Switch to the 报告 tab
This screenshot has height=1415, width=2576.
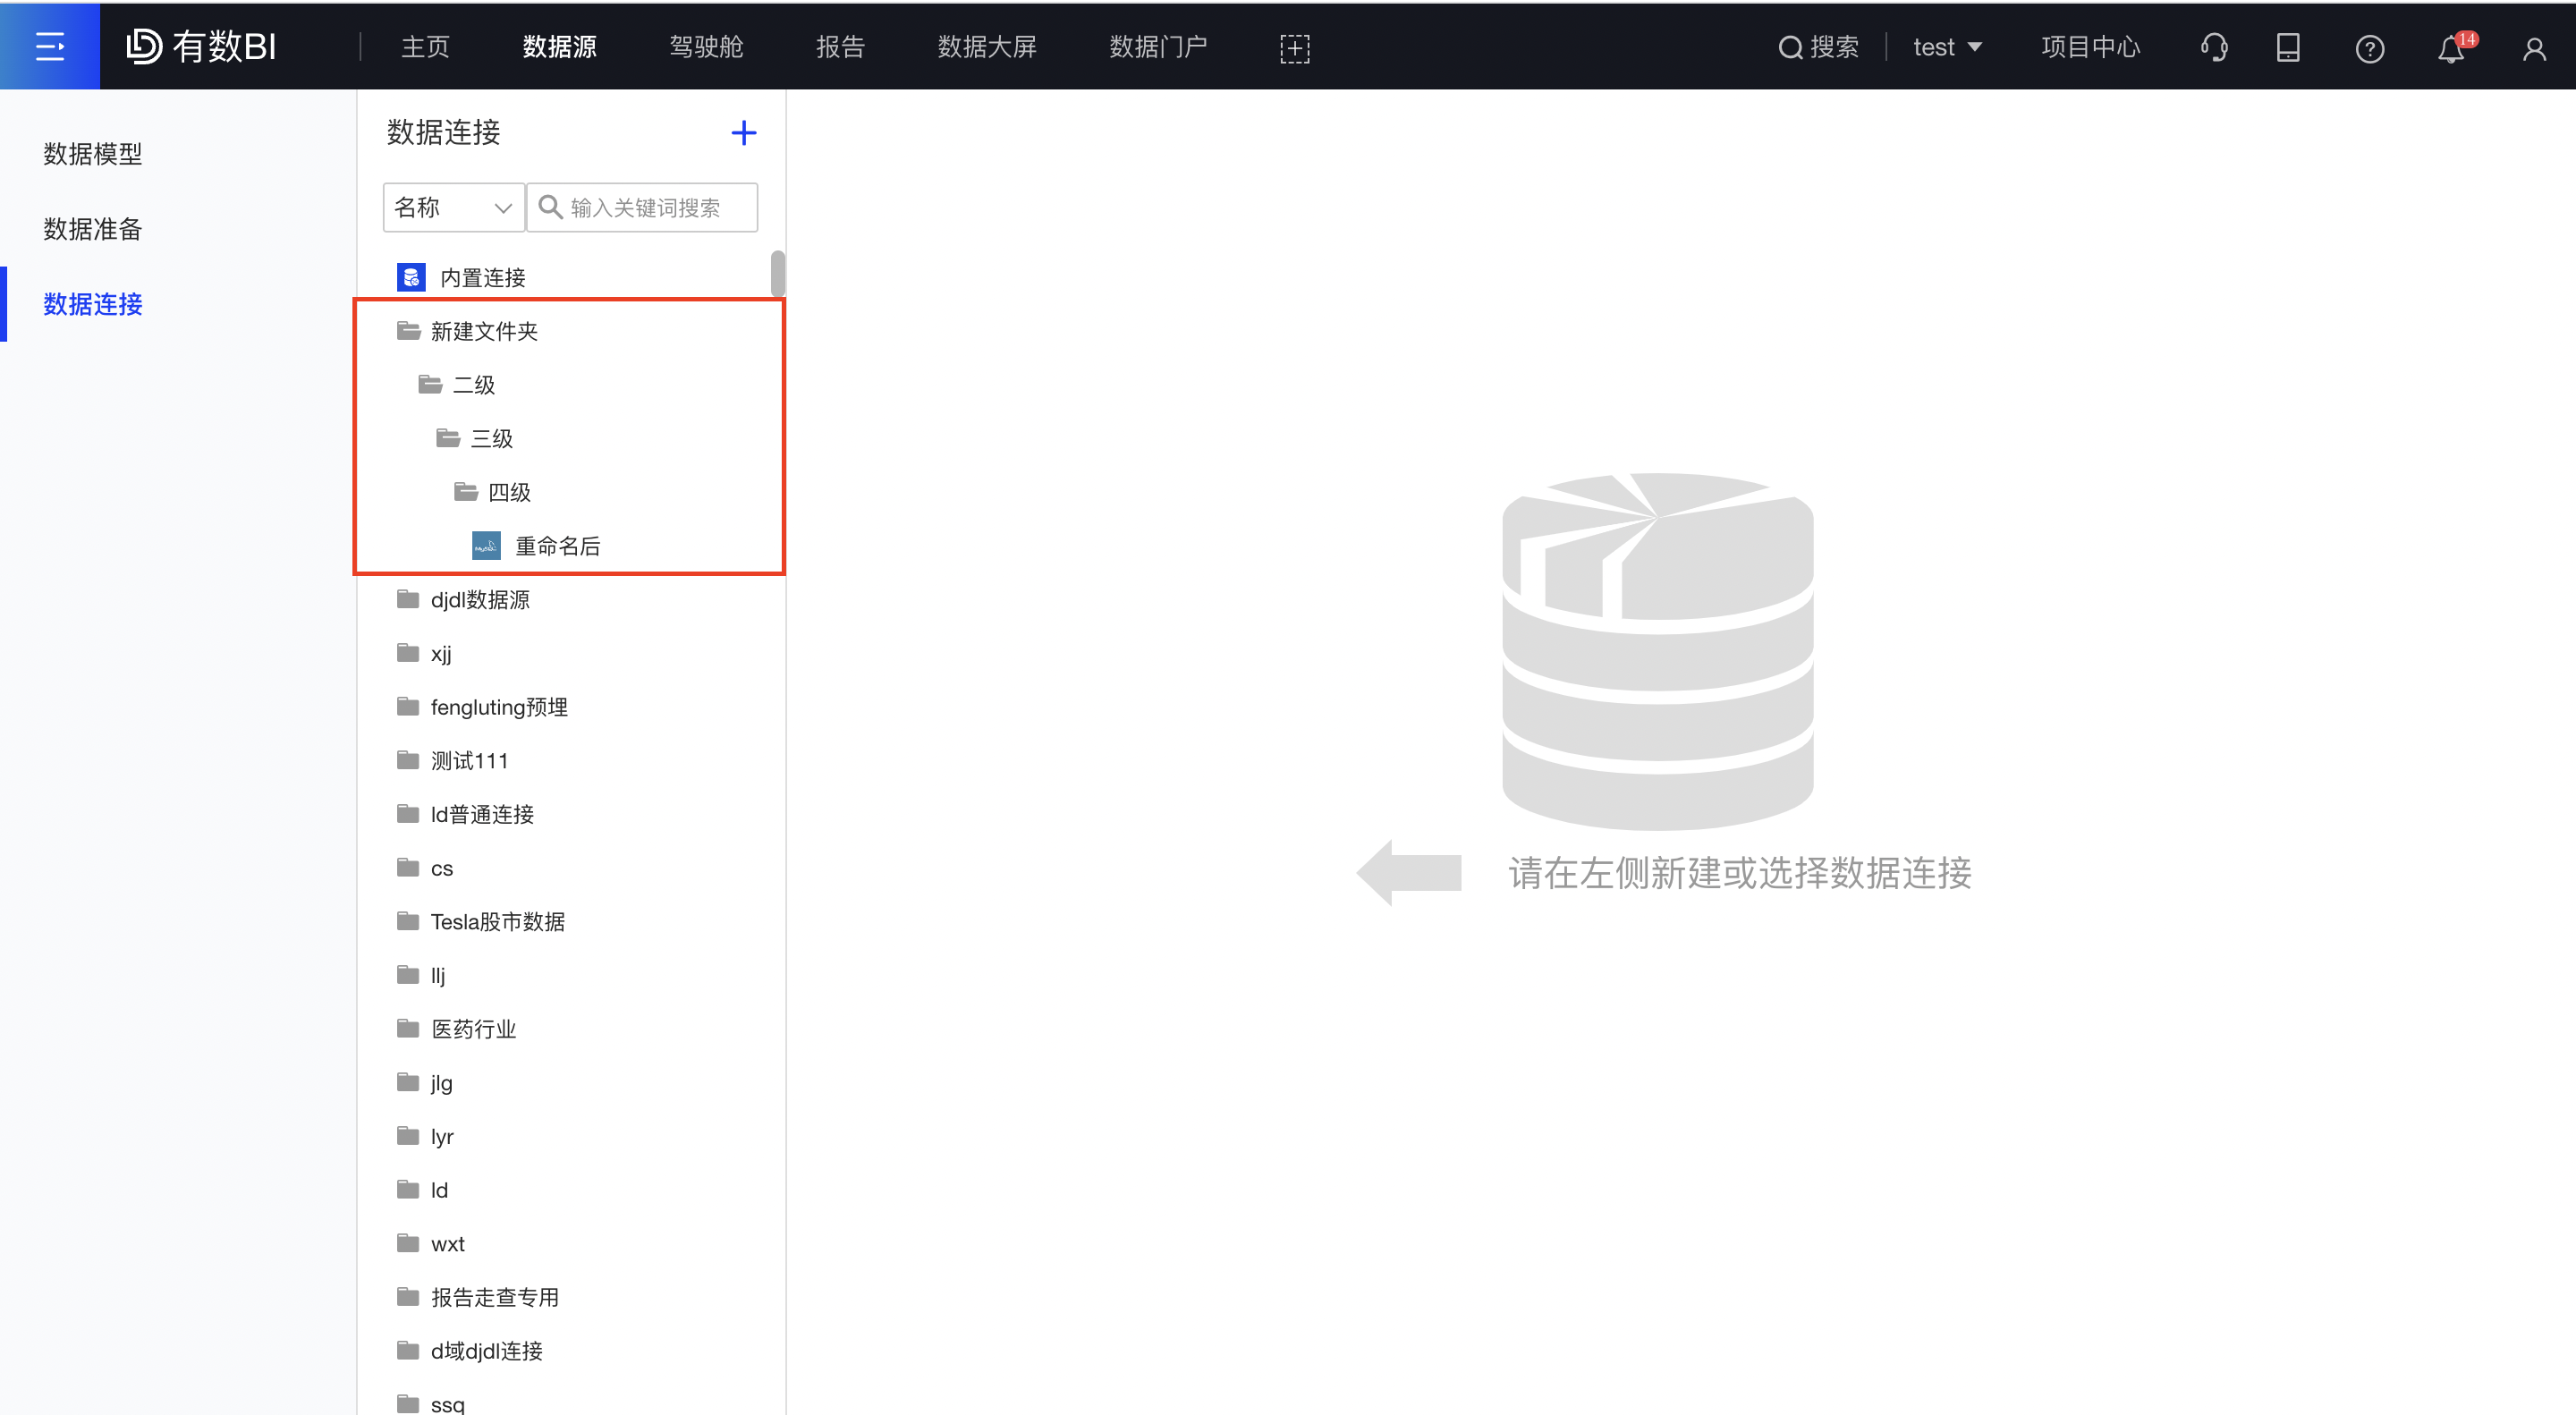click(x=840, y=46)
